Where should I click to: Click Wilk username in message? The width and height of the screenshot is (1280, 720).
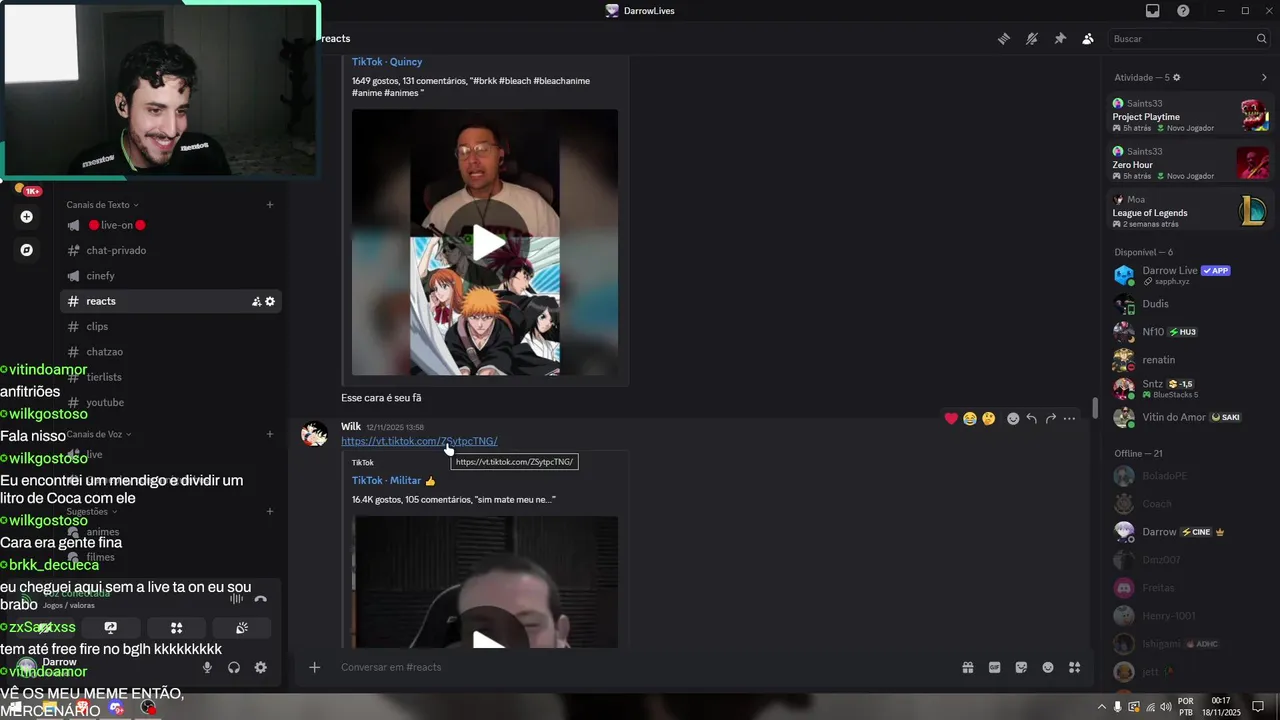pyautogui.click(x=351, y=427)
